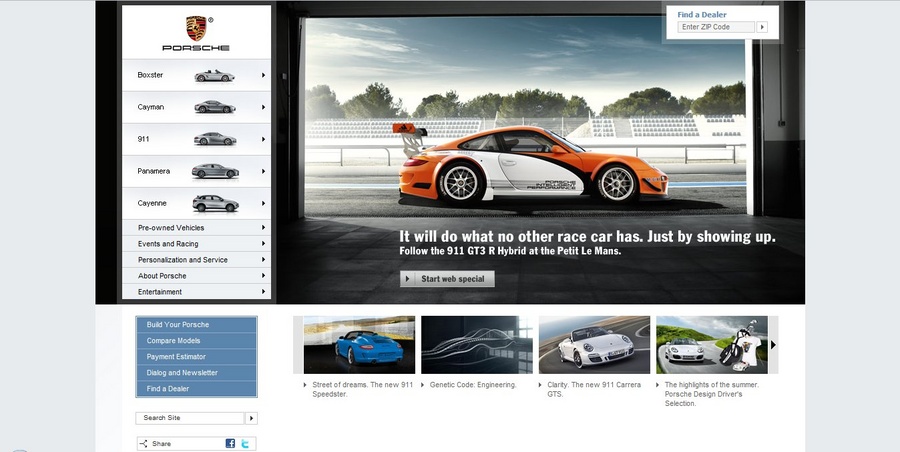
Task: Select the Boxster car image
Action: tap(214, 75)
